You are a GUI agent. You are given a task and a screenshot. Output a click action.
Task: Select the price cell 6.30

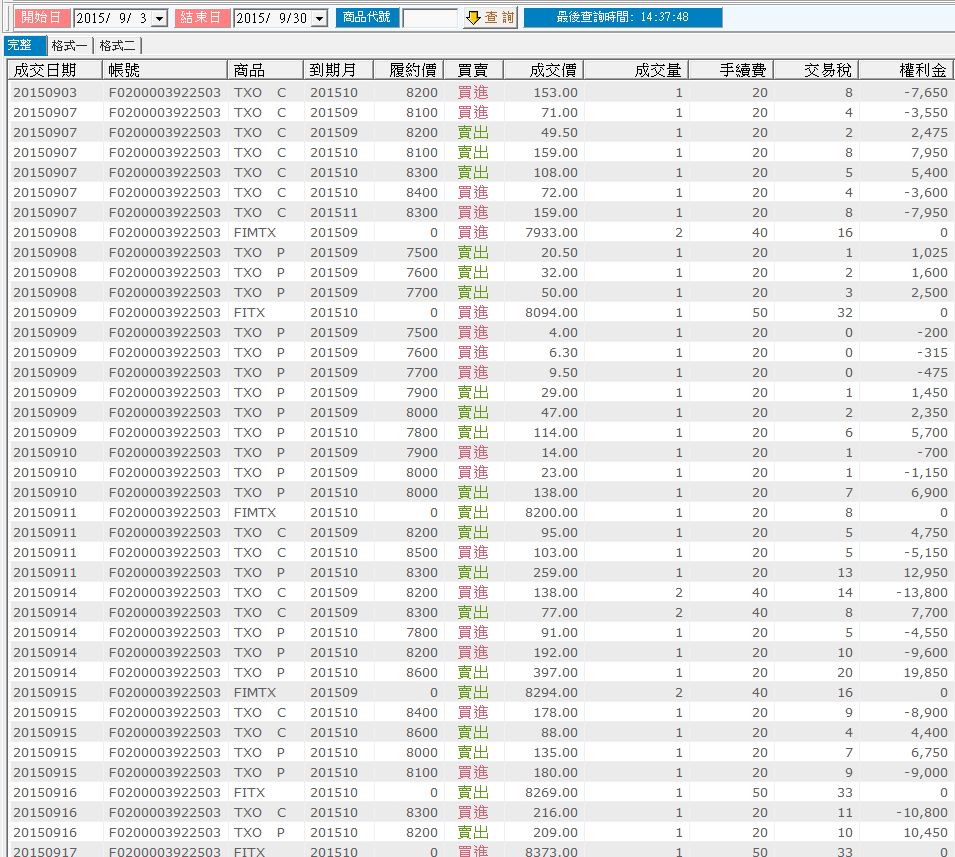point(563,353)
